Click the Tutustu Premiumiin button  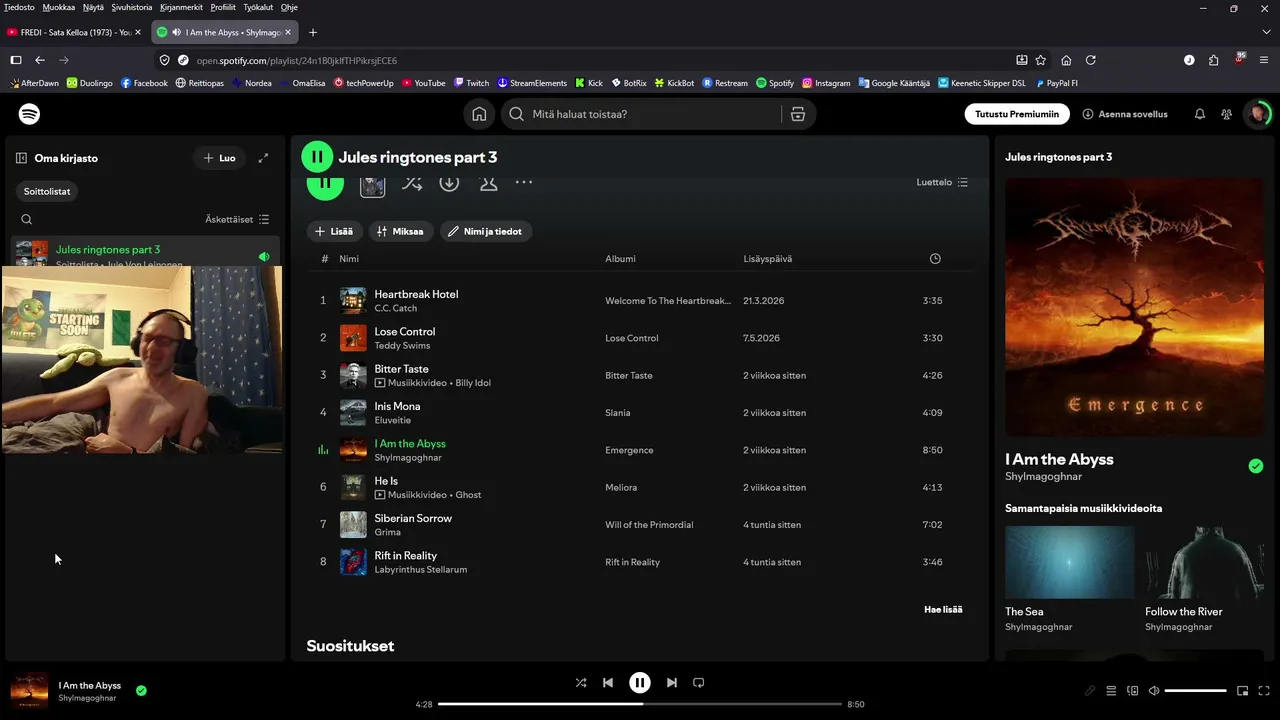1017,114
